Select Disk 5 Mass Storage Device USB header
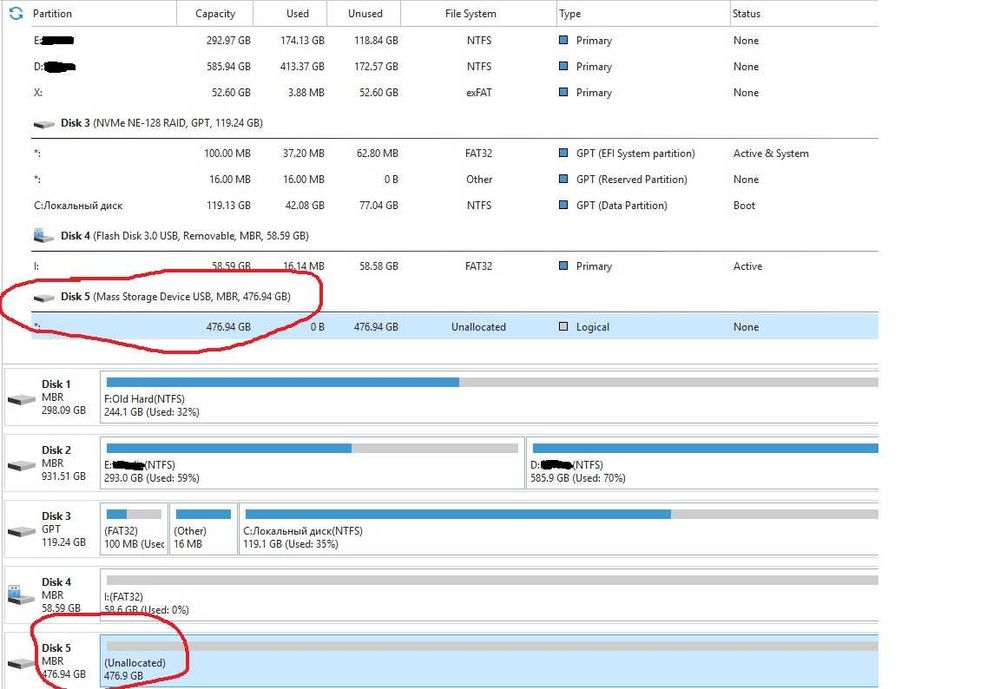 [x=175, y=297]
